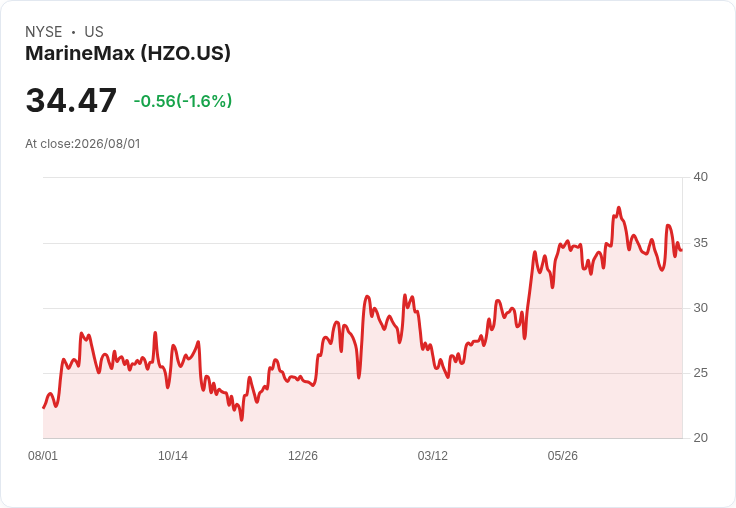
Task: Click the MarineMax (HZO.US) stock title
Action: tap(128, 53)
